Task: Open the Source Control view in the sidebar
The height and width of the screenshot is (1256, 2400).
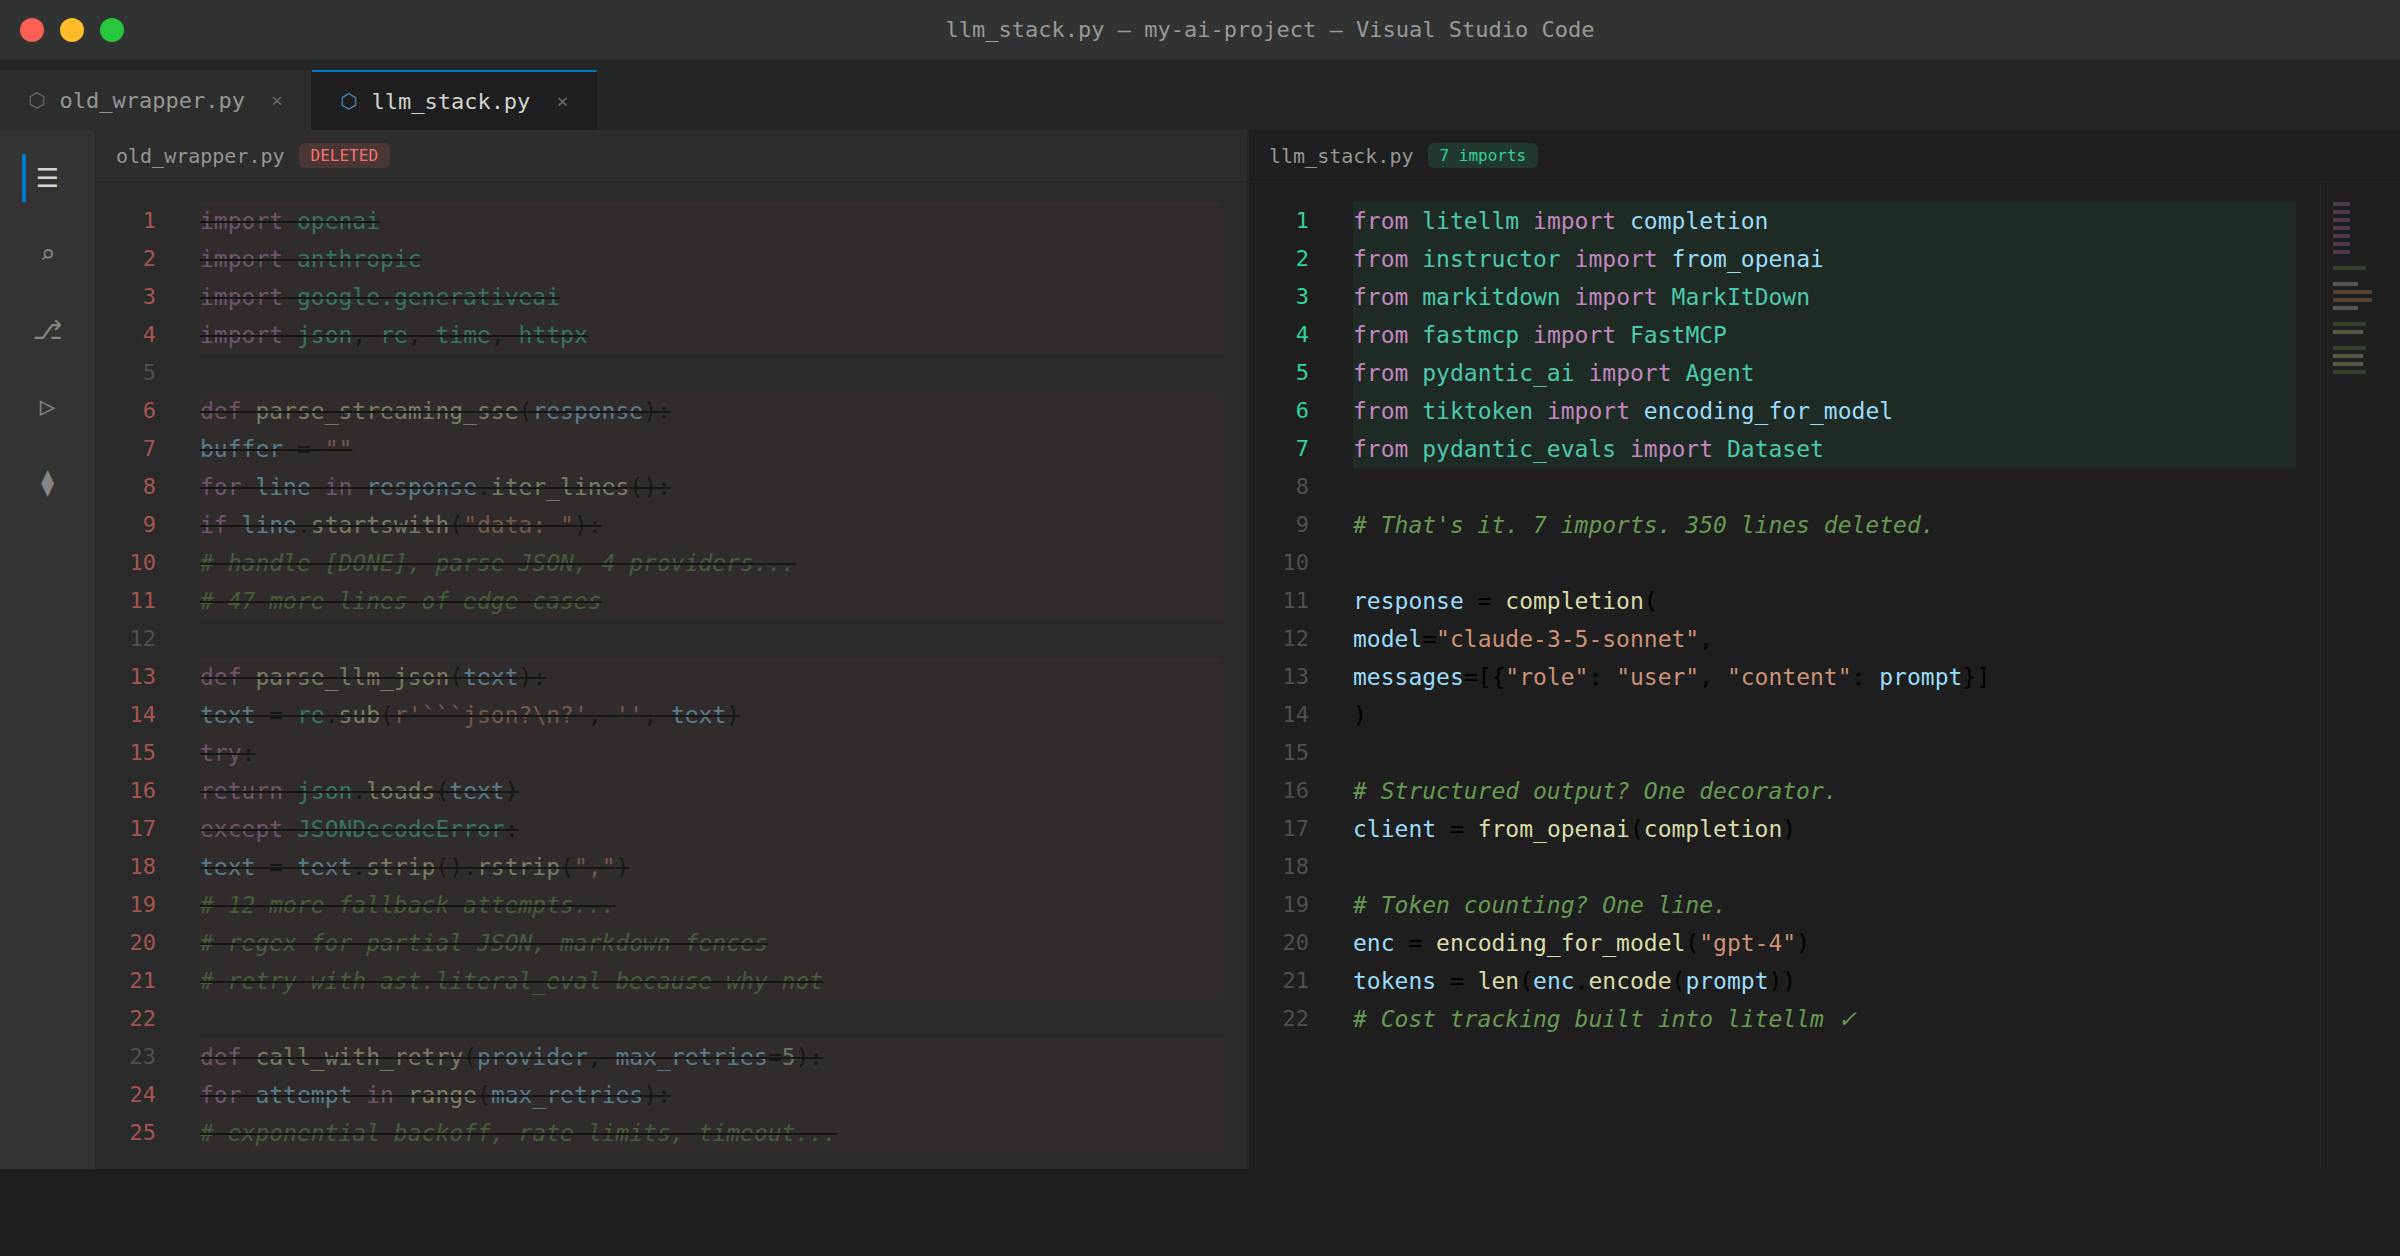Action: 46,330
